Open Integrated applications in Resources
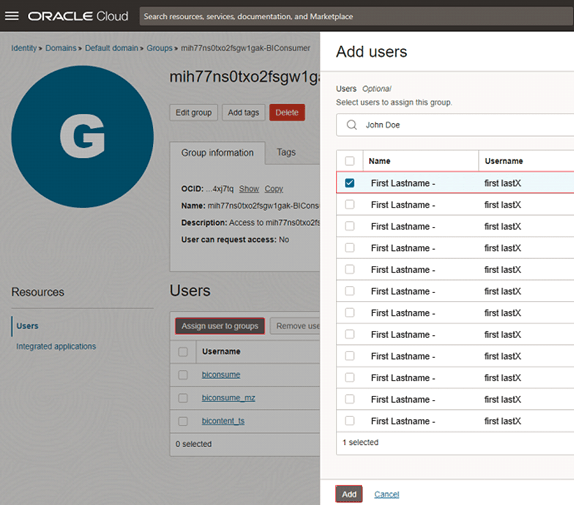 (56, 346)
